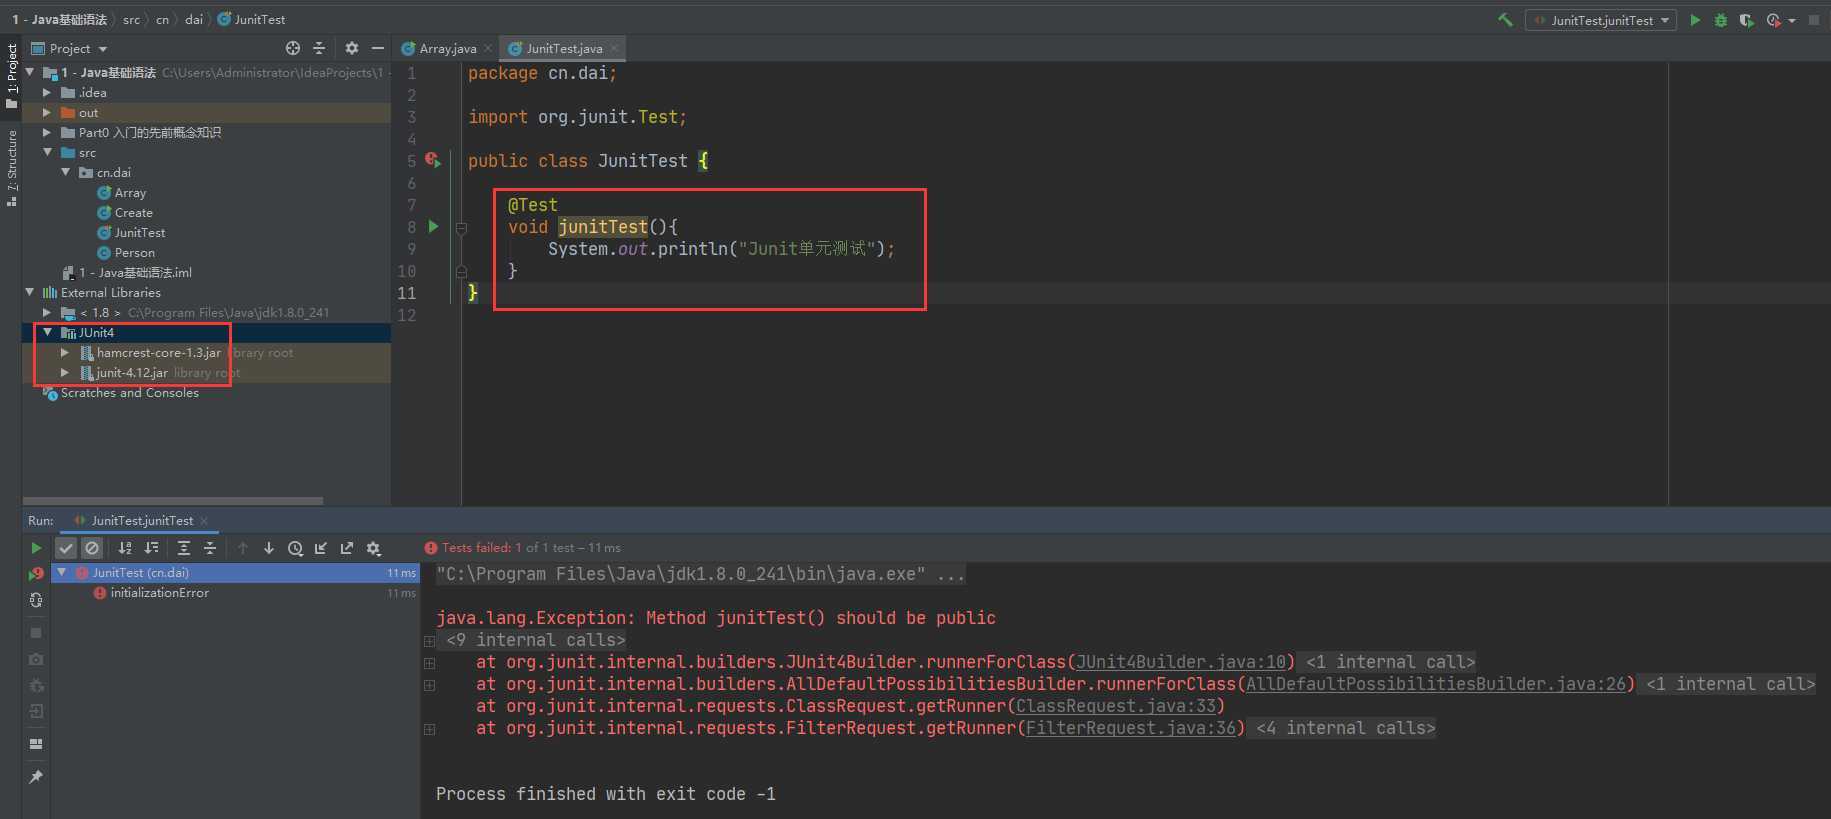Close the Array.java tab
Viewport: 1831px width, 819px height.
488,48
